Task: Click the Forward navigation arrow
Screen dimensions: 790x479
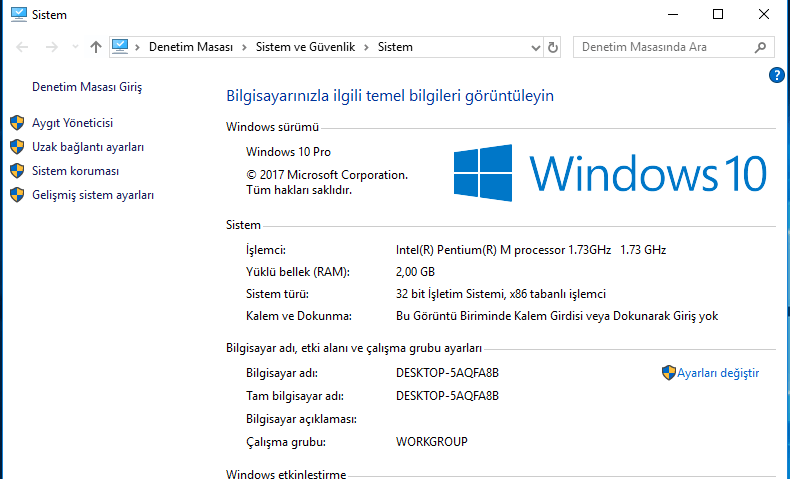Action: (x=51, y=47)
